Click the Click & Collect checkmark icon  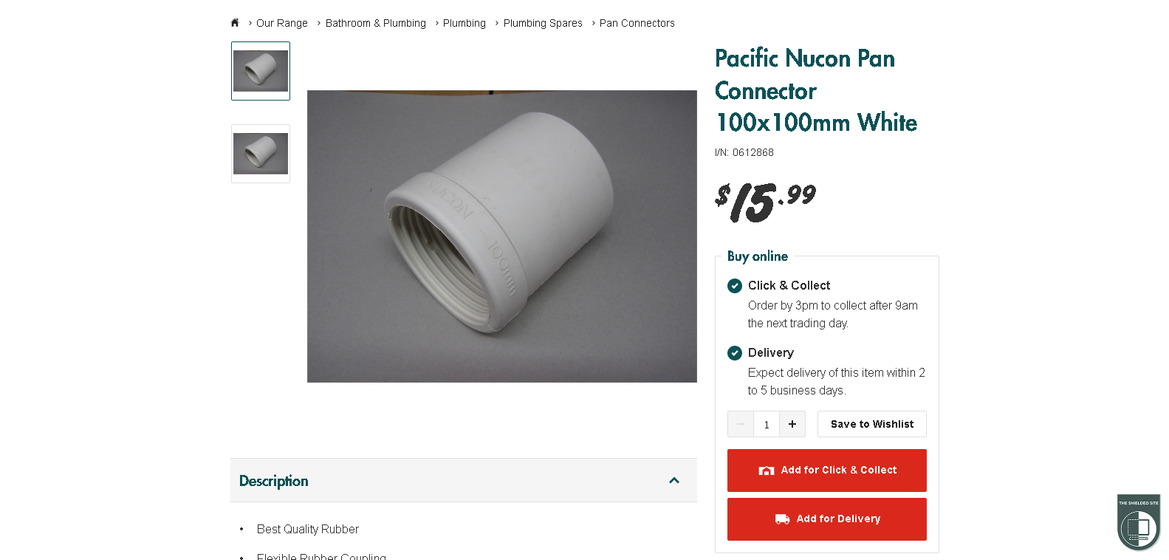[x=735, y=286]
